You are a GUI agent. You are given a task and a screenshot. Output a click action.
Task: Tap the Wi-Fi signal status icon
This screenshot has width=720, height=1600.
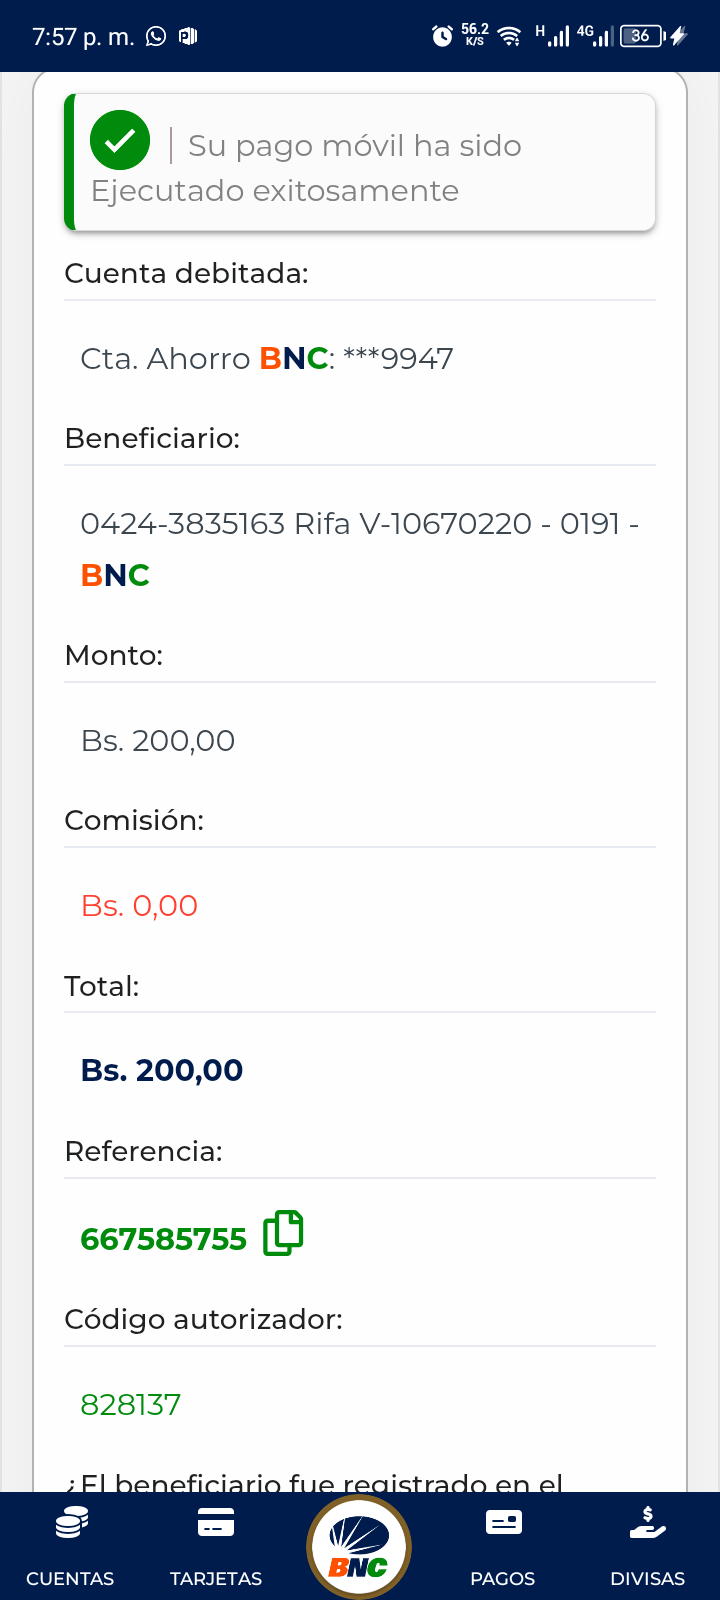[510, 37]
